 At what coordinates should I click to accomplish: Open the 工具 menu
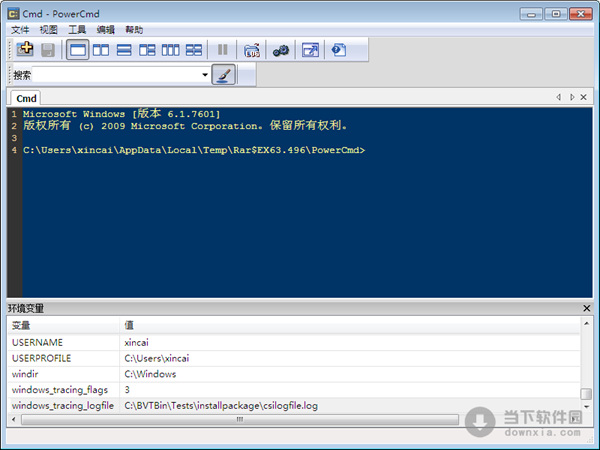pyautogui.click(x=77, y=29)
